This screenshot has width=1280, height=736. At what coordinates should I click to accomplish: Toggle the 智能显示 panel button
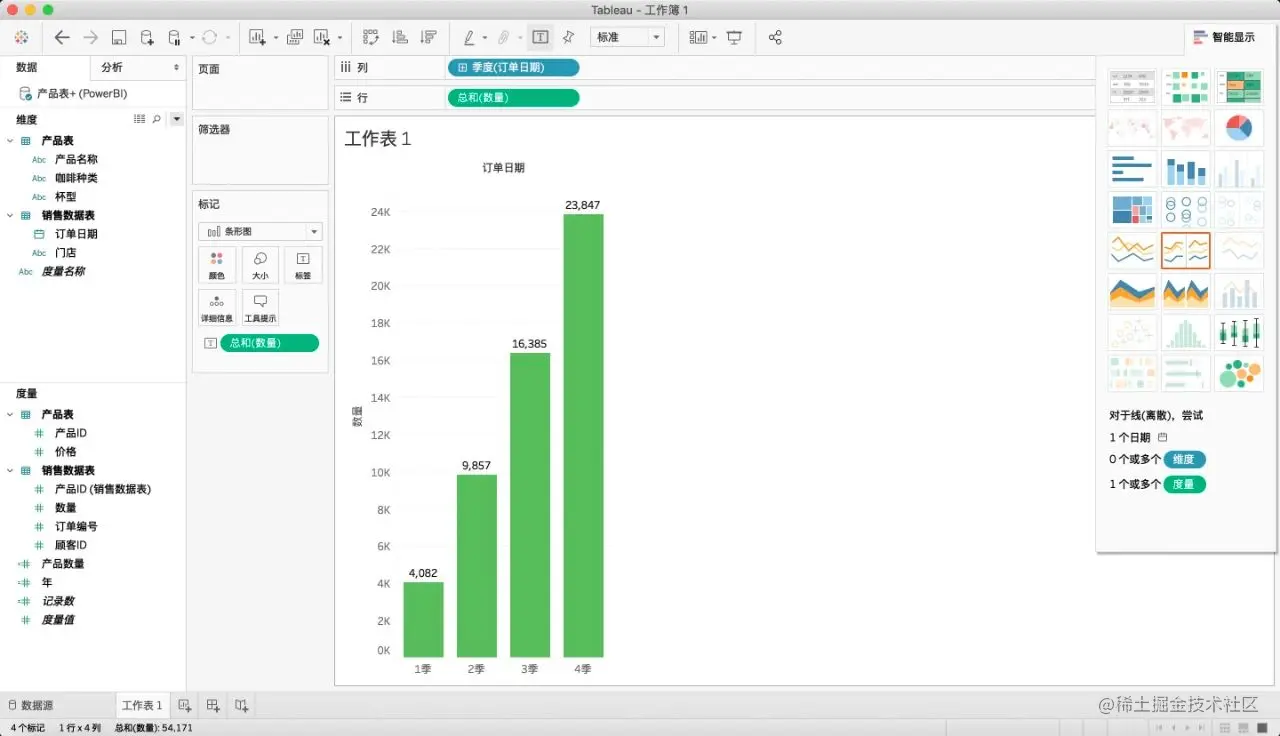(x=1225, y=37)
